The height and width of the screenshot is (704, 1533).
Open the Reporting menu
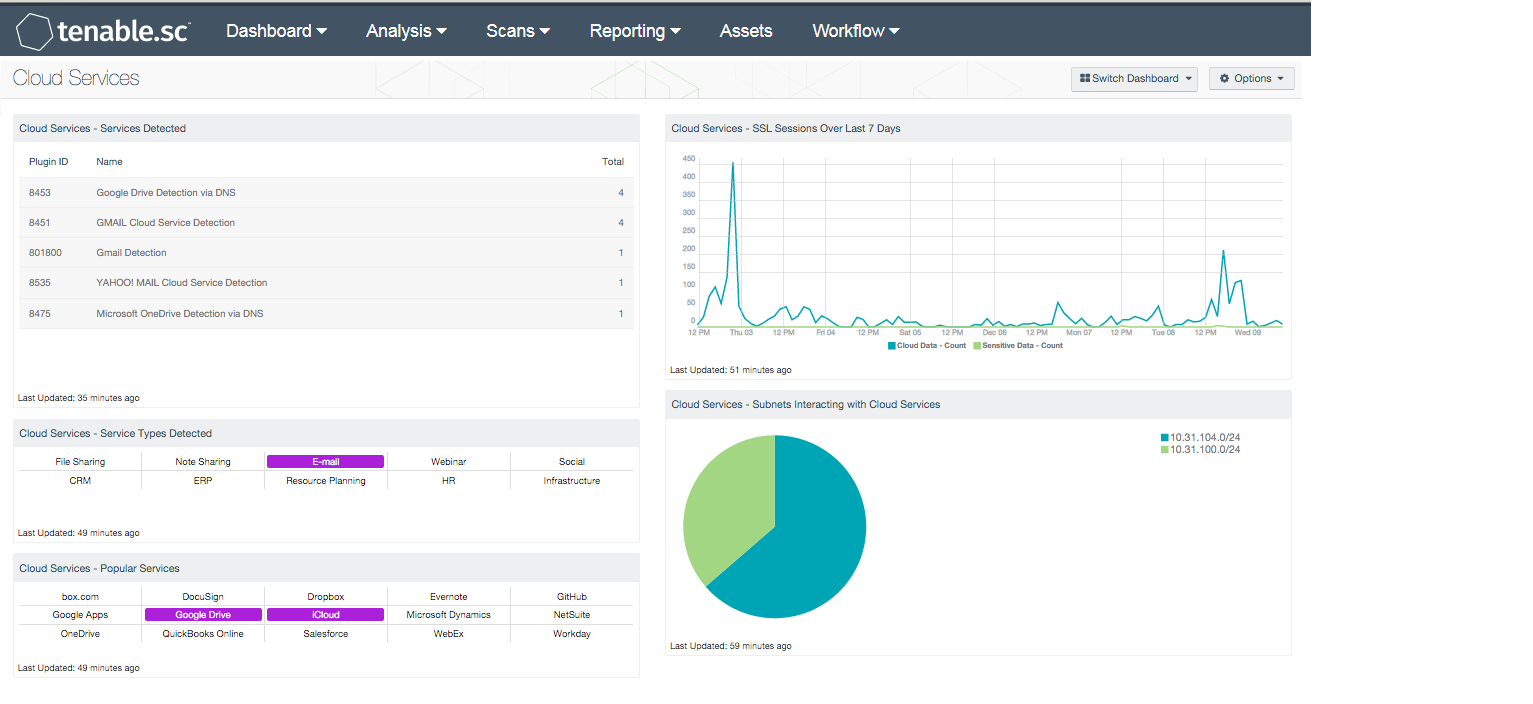click(635, 31)
